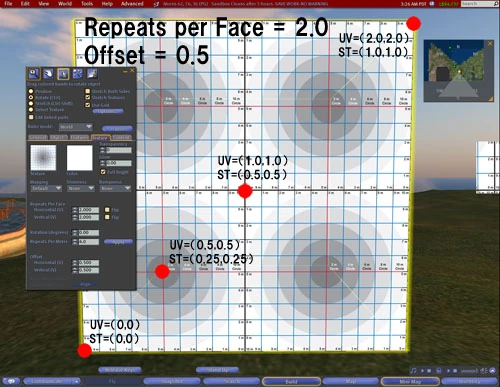Step the Rotation degrees spinner

tap(75, 232)
